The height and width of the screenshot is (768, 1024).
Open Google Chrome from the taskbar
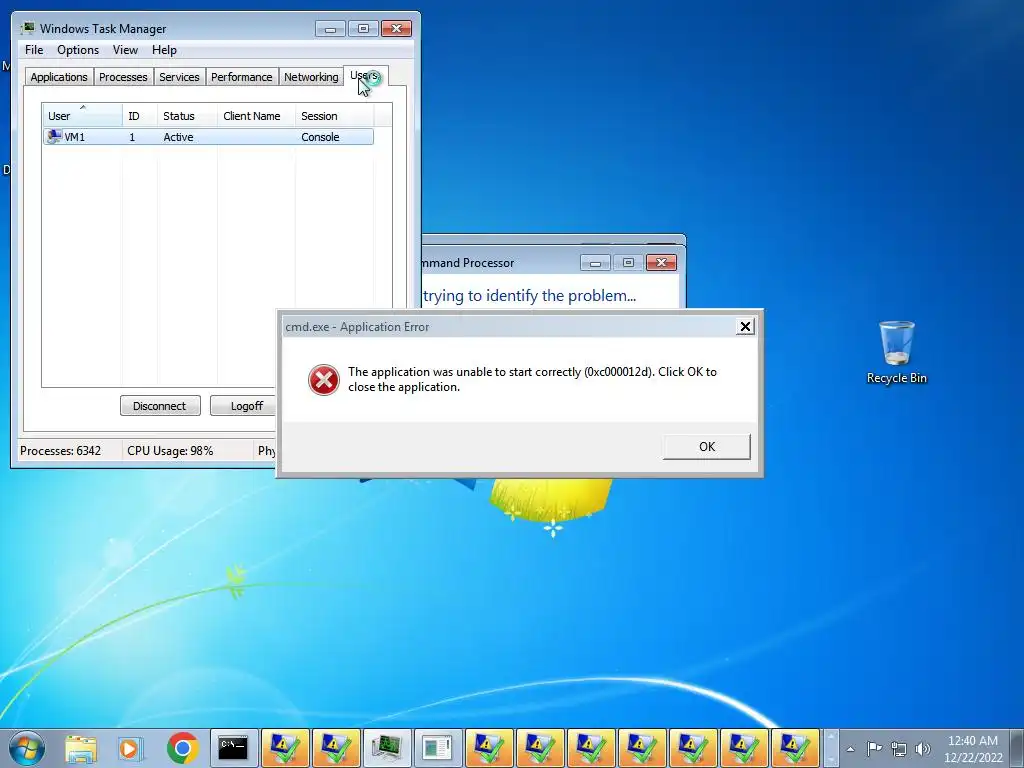click(182, 748)
